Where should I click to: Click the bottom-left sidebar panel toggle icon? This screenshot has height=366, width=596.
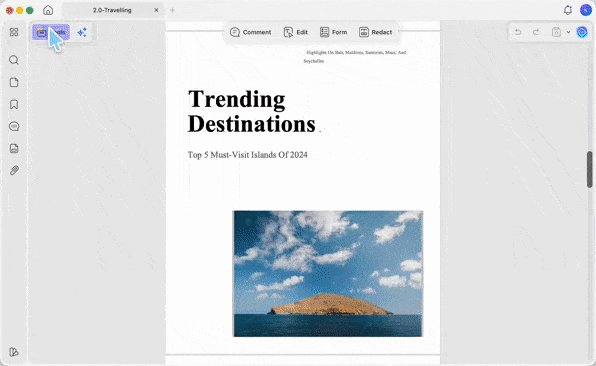tap(14, 352)
